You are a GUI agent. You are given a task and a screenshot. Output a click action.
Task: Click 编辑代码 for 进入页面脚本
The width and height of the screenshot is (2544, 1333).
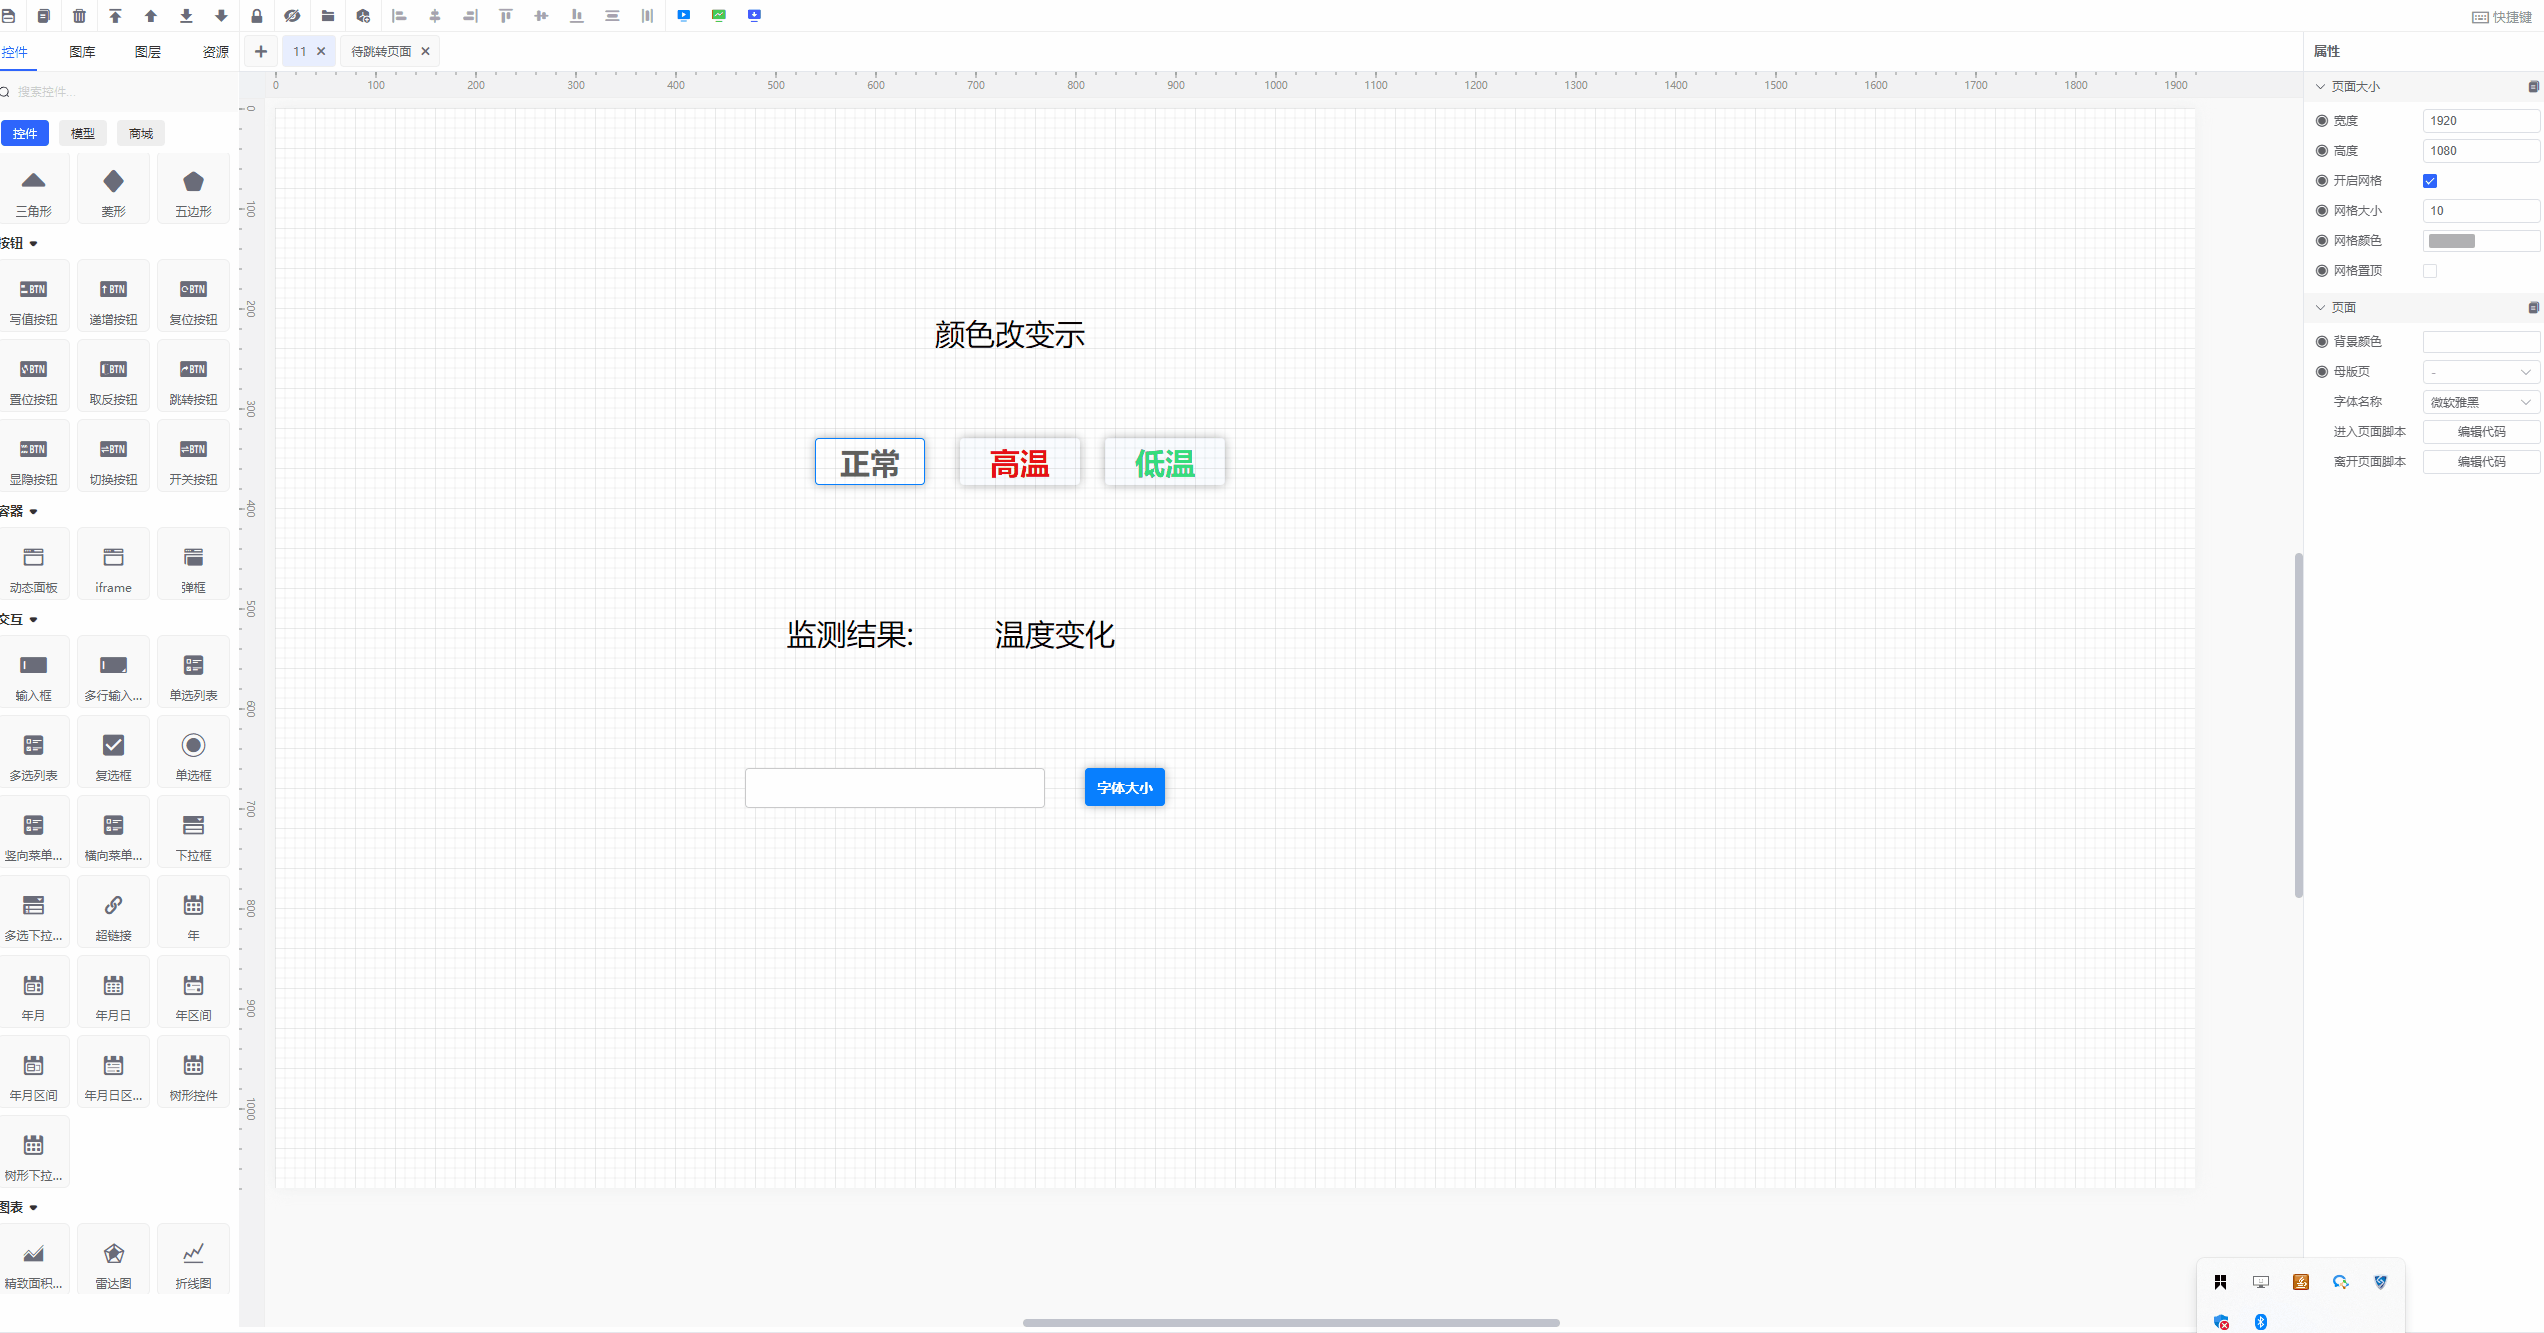click(x=2481, y=431)
